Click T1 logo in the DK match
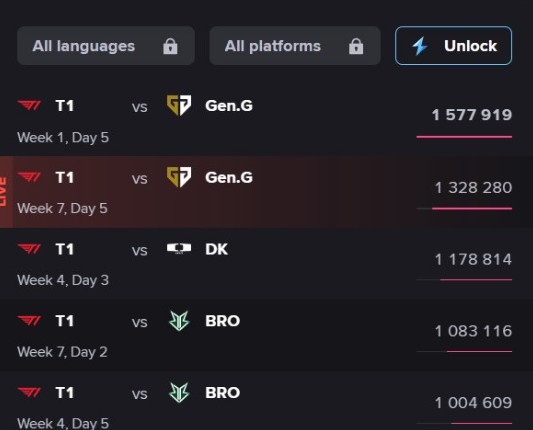The height and width of the screenshot is (430, 533). point(29,249)
